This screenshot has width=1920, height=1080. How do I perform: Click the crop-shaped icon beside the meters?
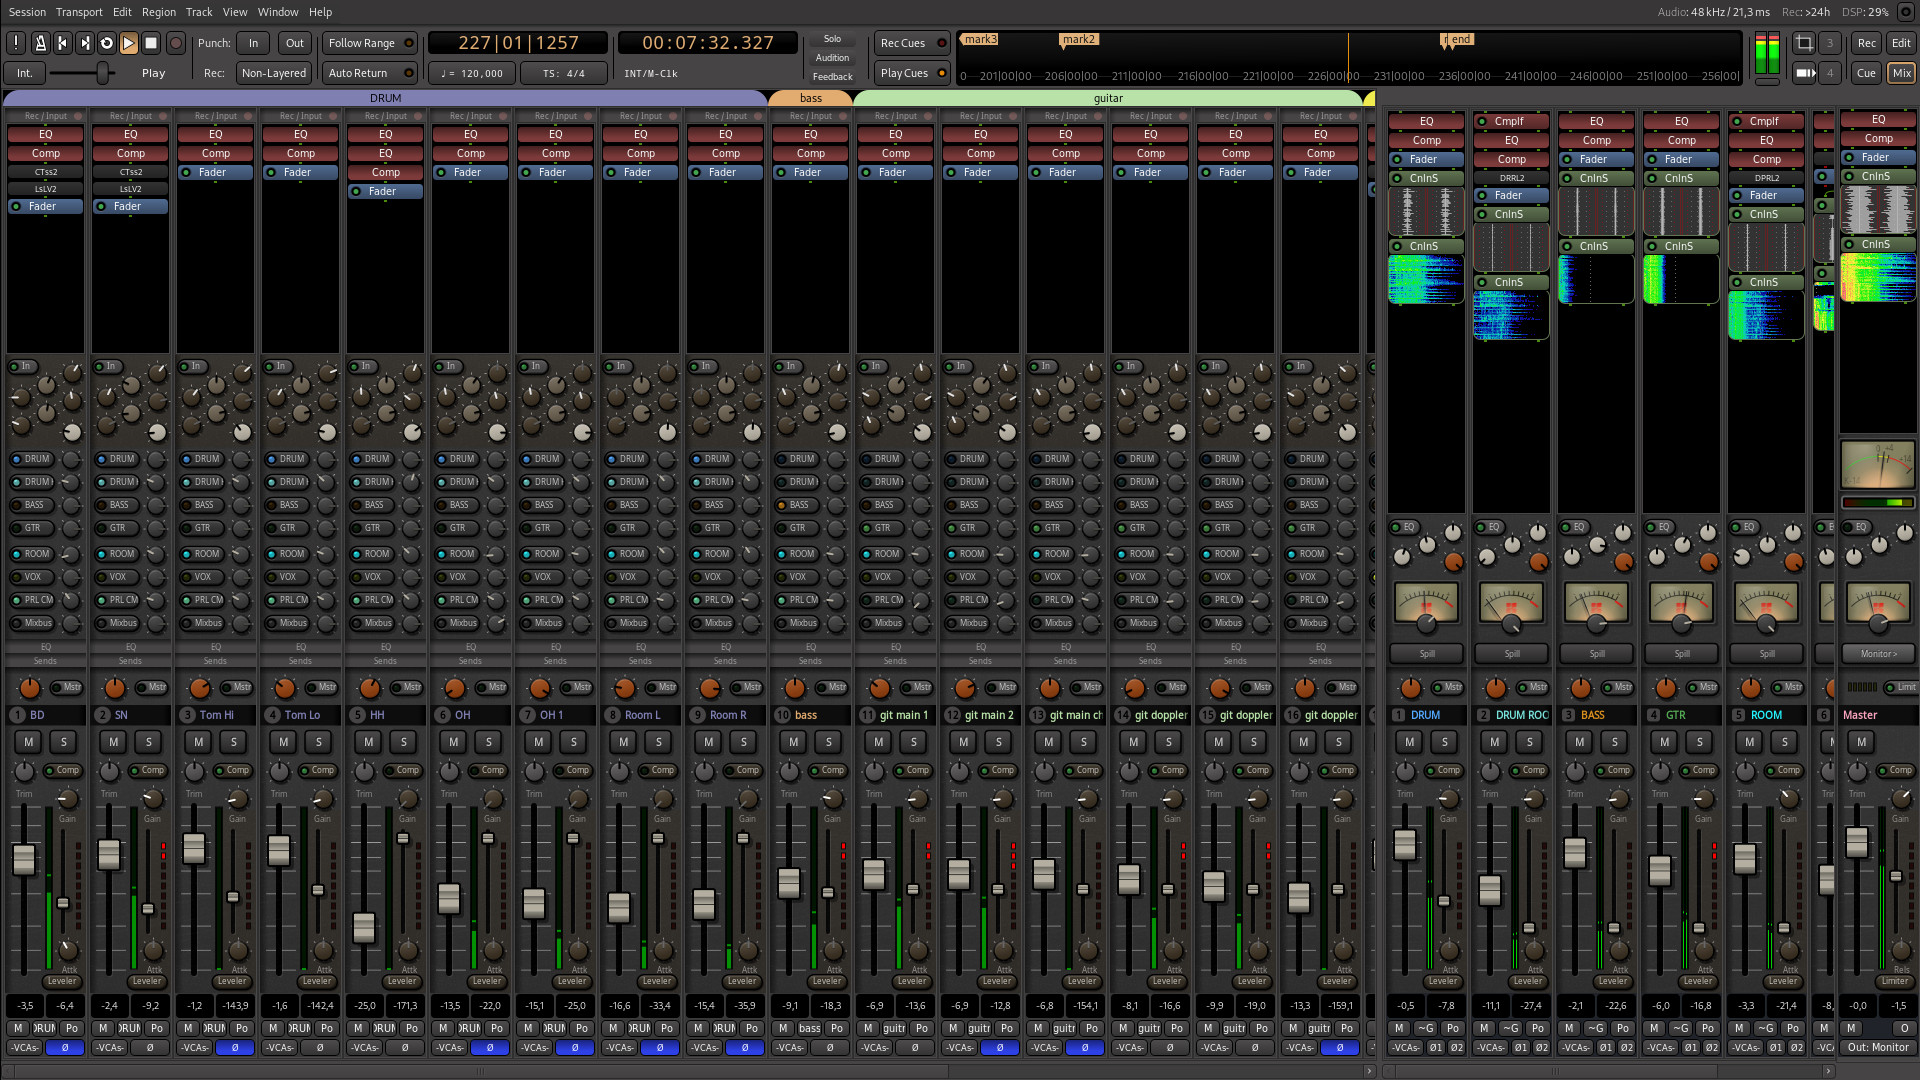(1804, 43)
